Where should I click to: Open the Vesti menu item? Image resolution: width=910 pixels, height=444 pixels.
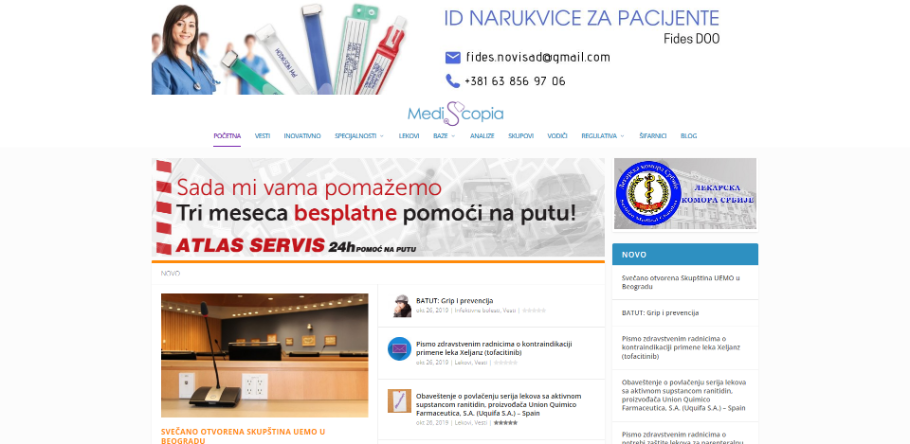(x=262, y=136)
